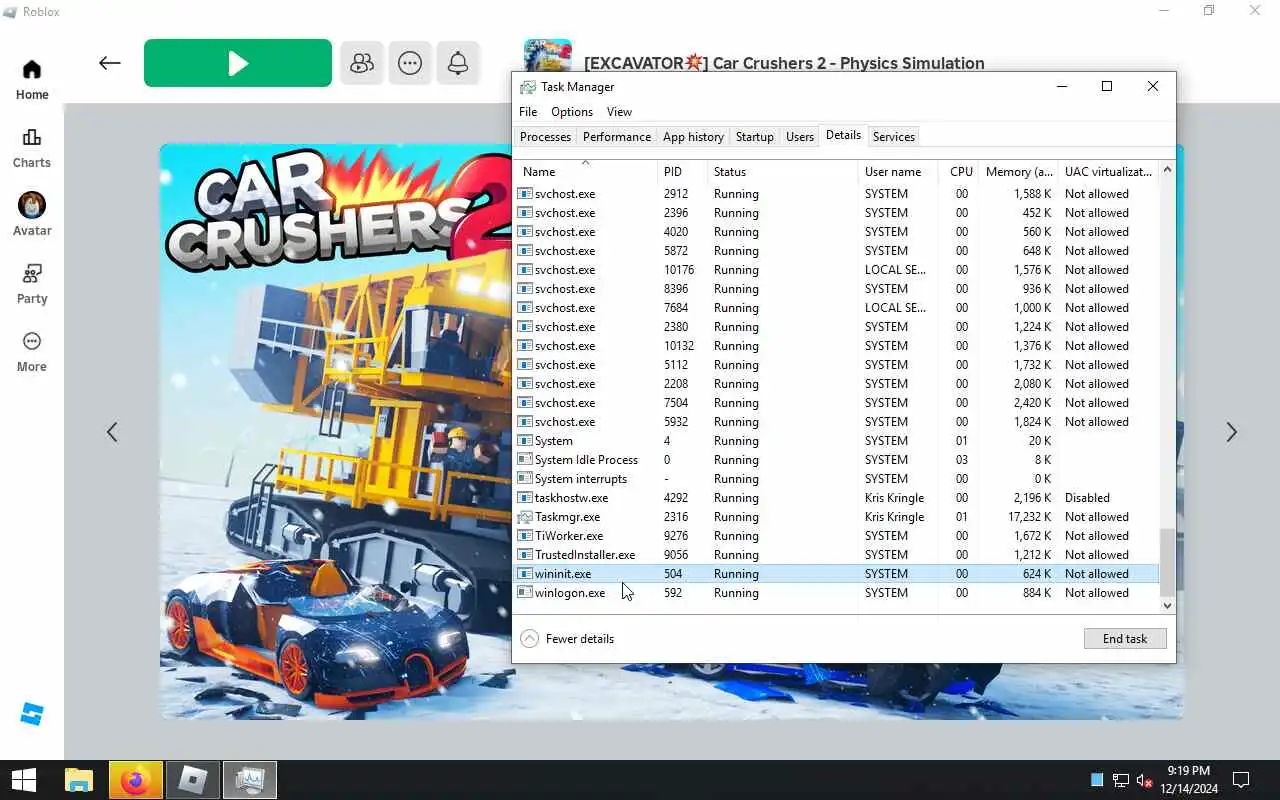Select the Taskmgr.exe process row

click(x=836, y=517)
